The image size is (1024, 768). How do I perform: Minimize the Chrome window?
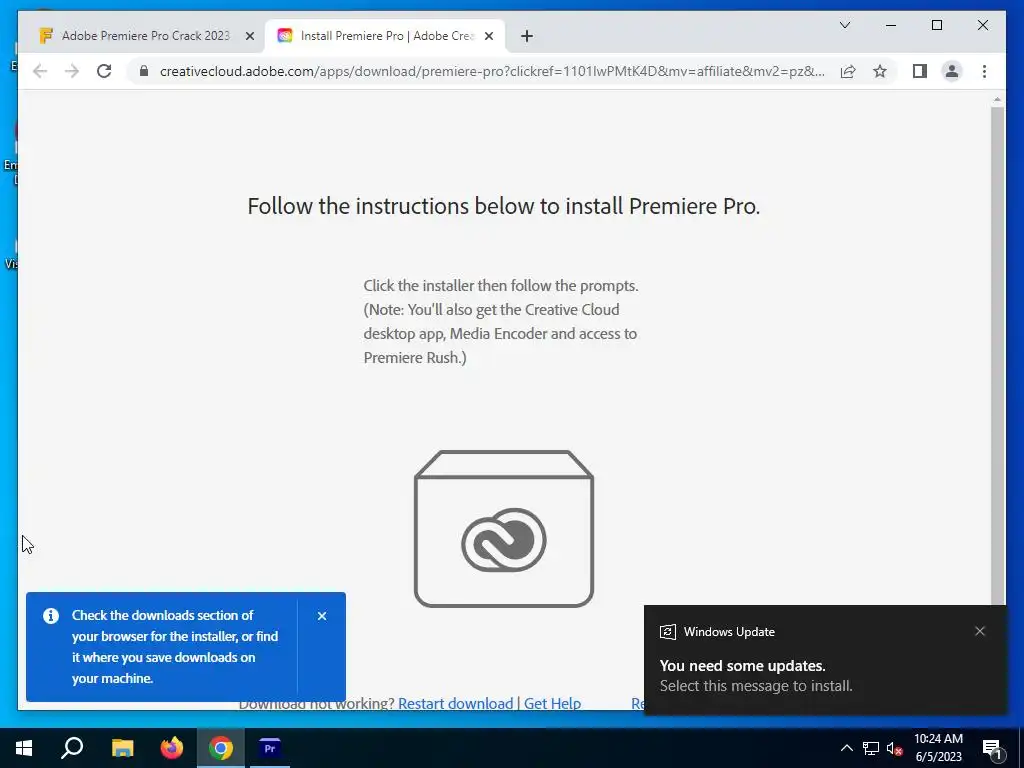point(891,25)
